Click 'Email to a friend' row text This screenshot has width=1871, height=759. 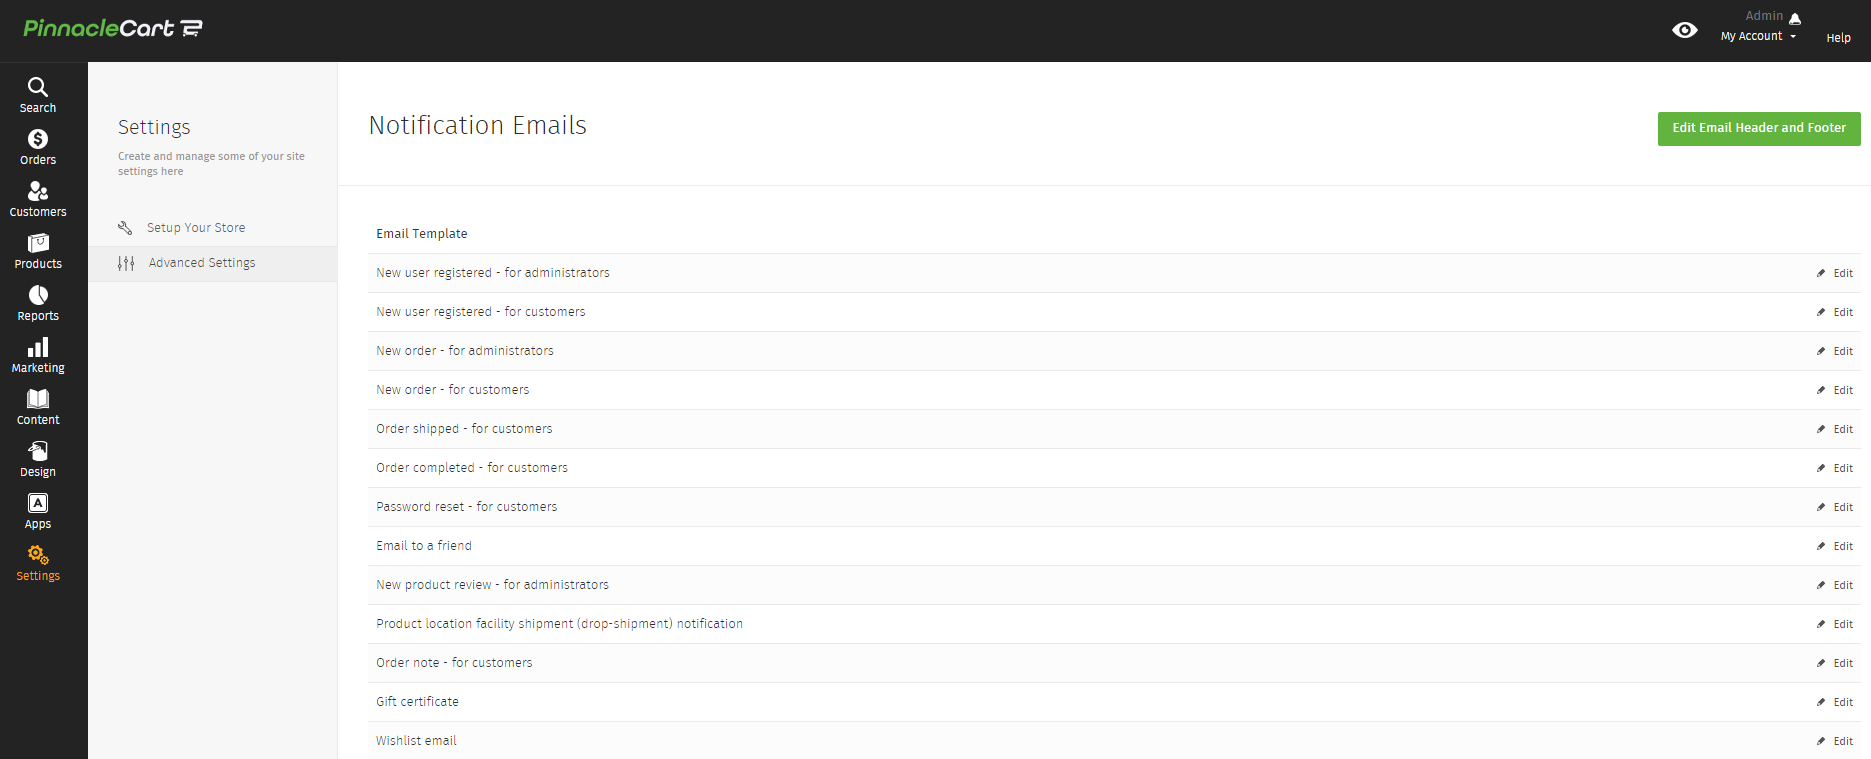tap(424, 546)
